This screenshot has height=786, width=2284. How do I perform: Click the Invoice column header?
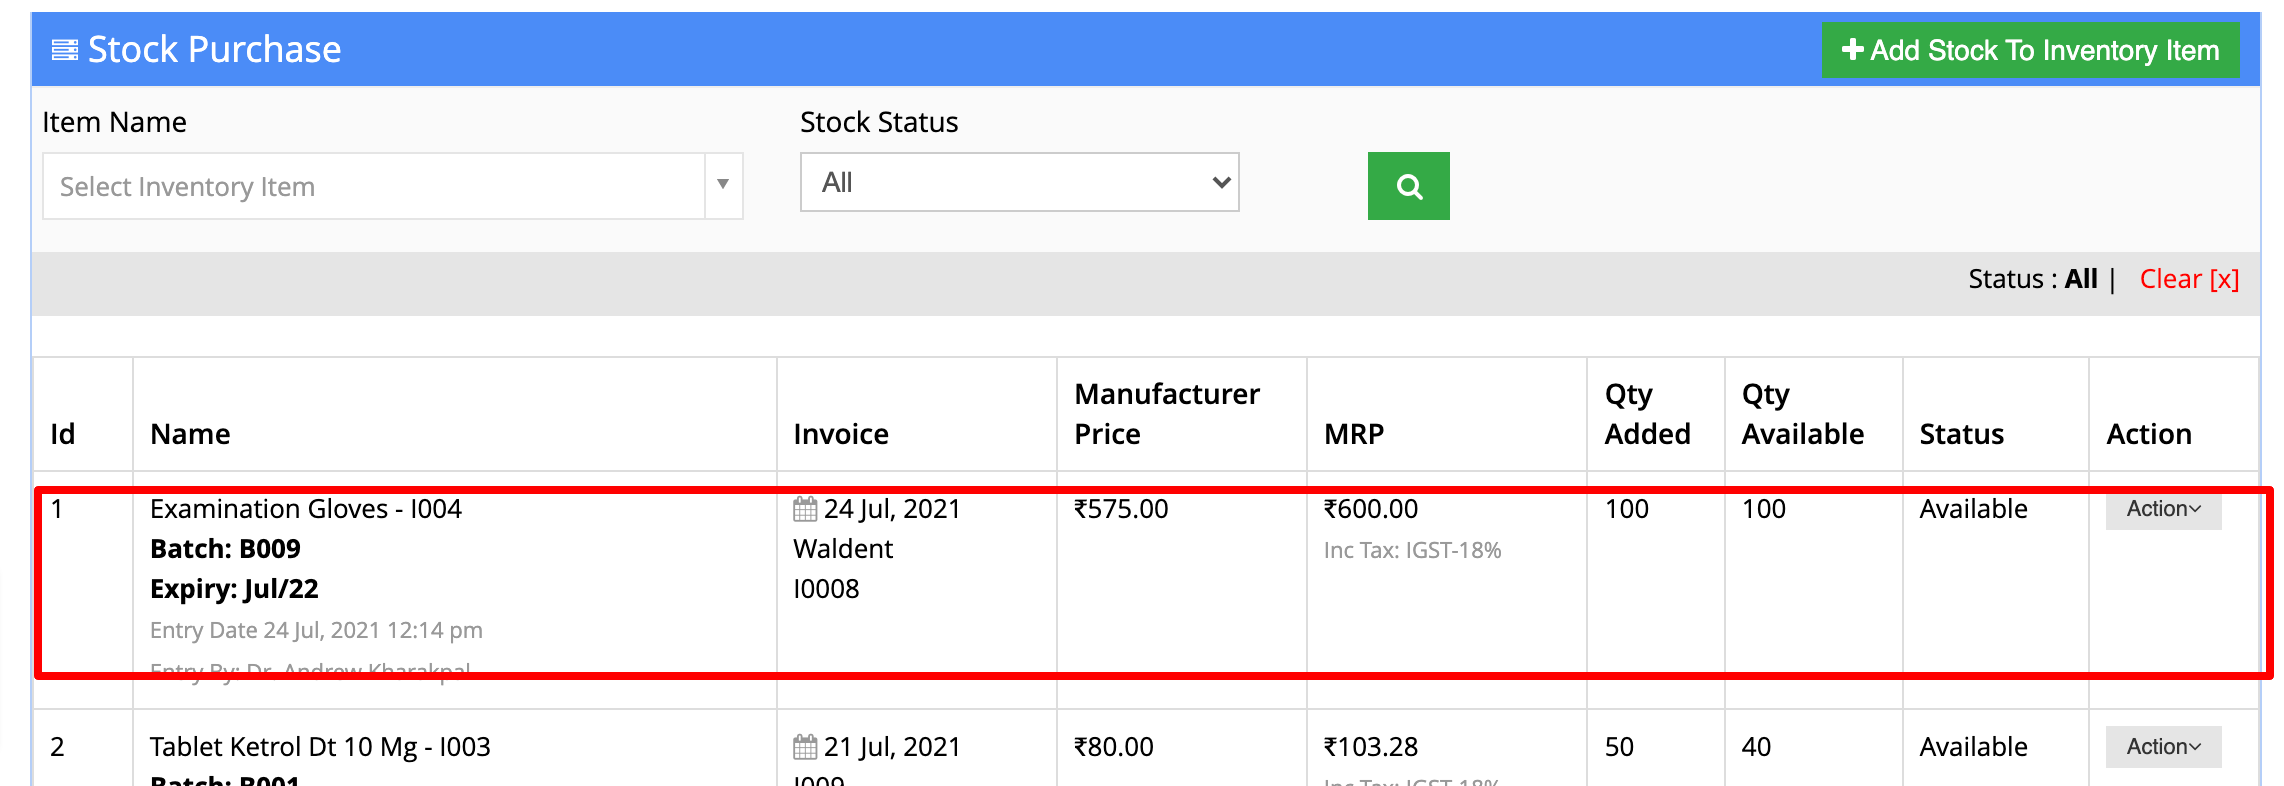[841, 434]
